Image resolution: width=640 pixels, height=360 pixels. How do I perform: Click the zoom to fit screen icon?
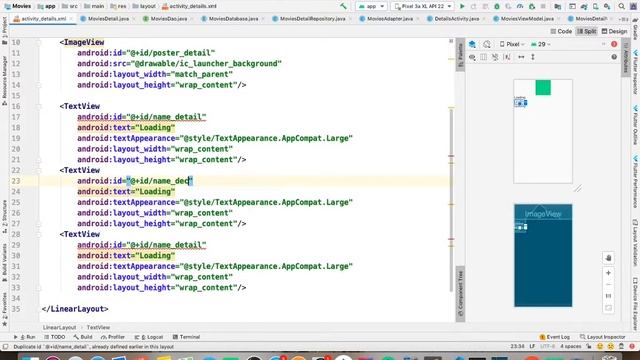[x=608, y=308]
